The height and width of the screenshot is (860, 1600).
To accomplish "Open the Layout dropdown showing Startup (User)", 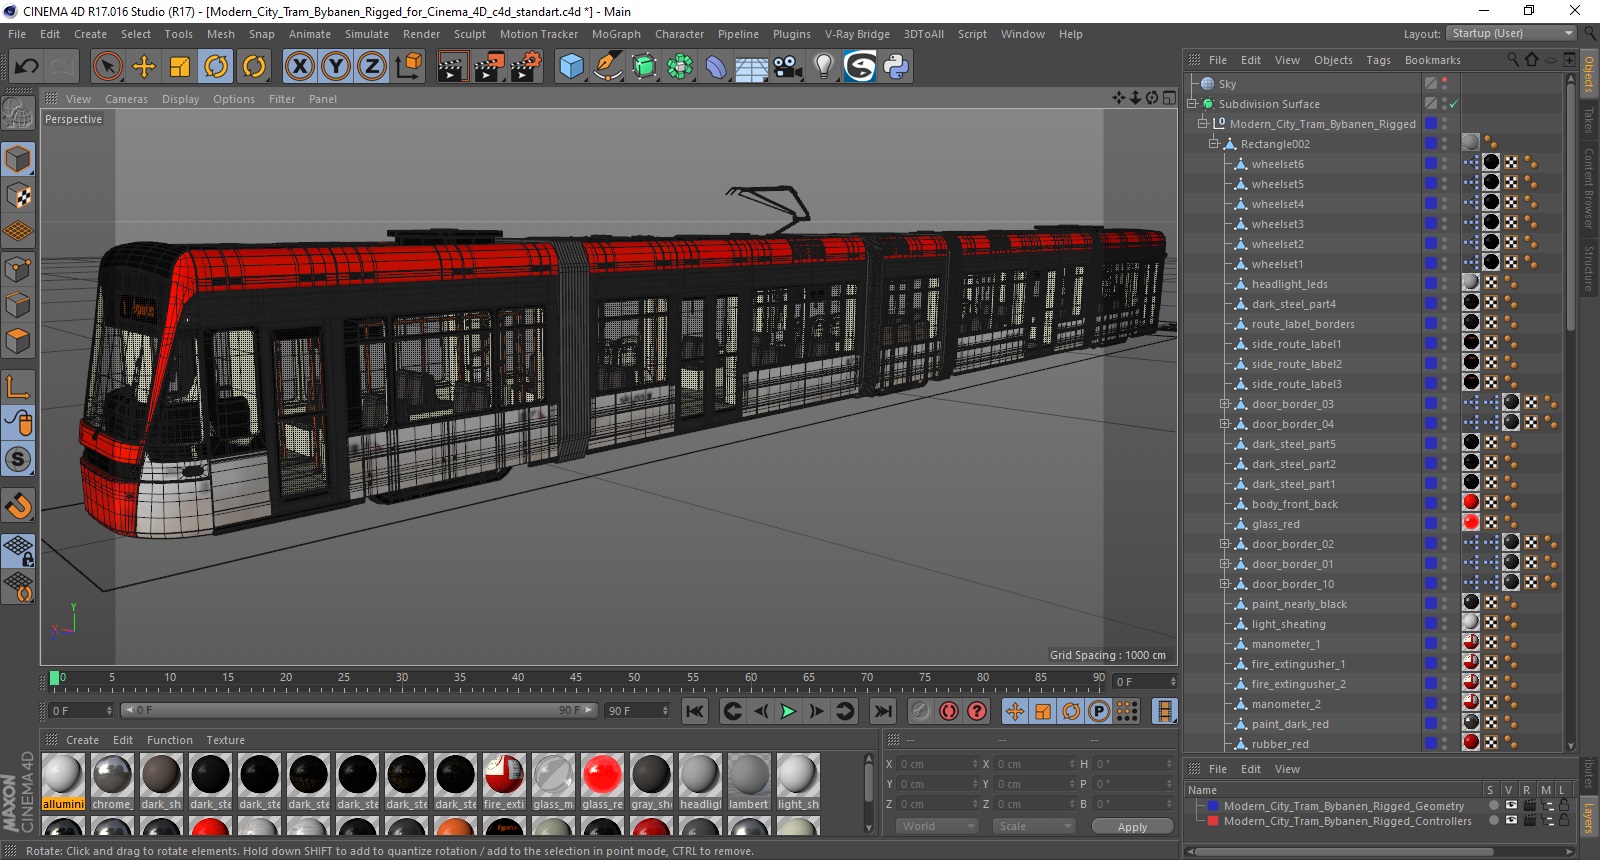I will (x=1511, y=33).
